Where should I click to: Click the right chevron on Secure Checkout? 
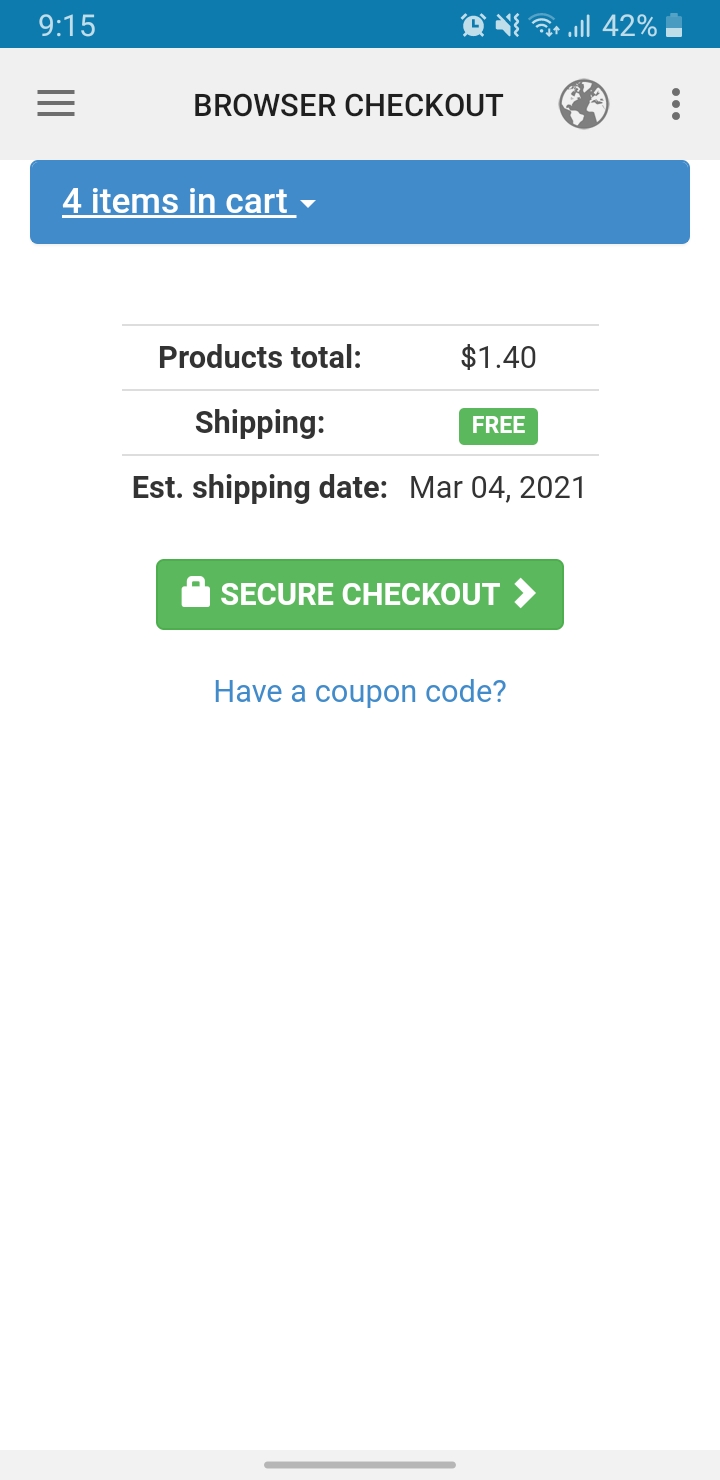click(525, 593)
